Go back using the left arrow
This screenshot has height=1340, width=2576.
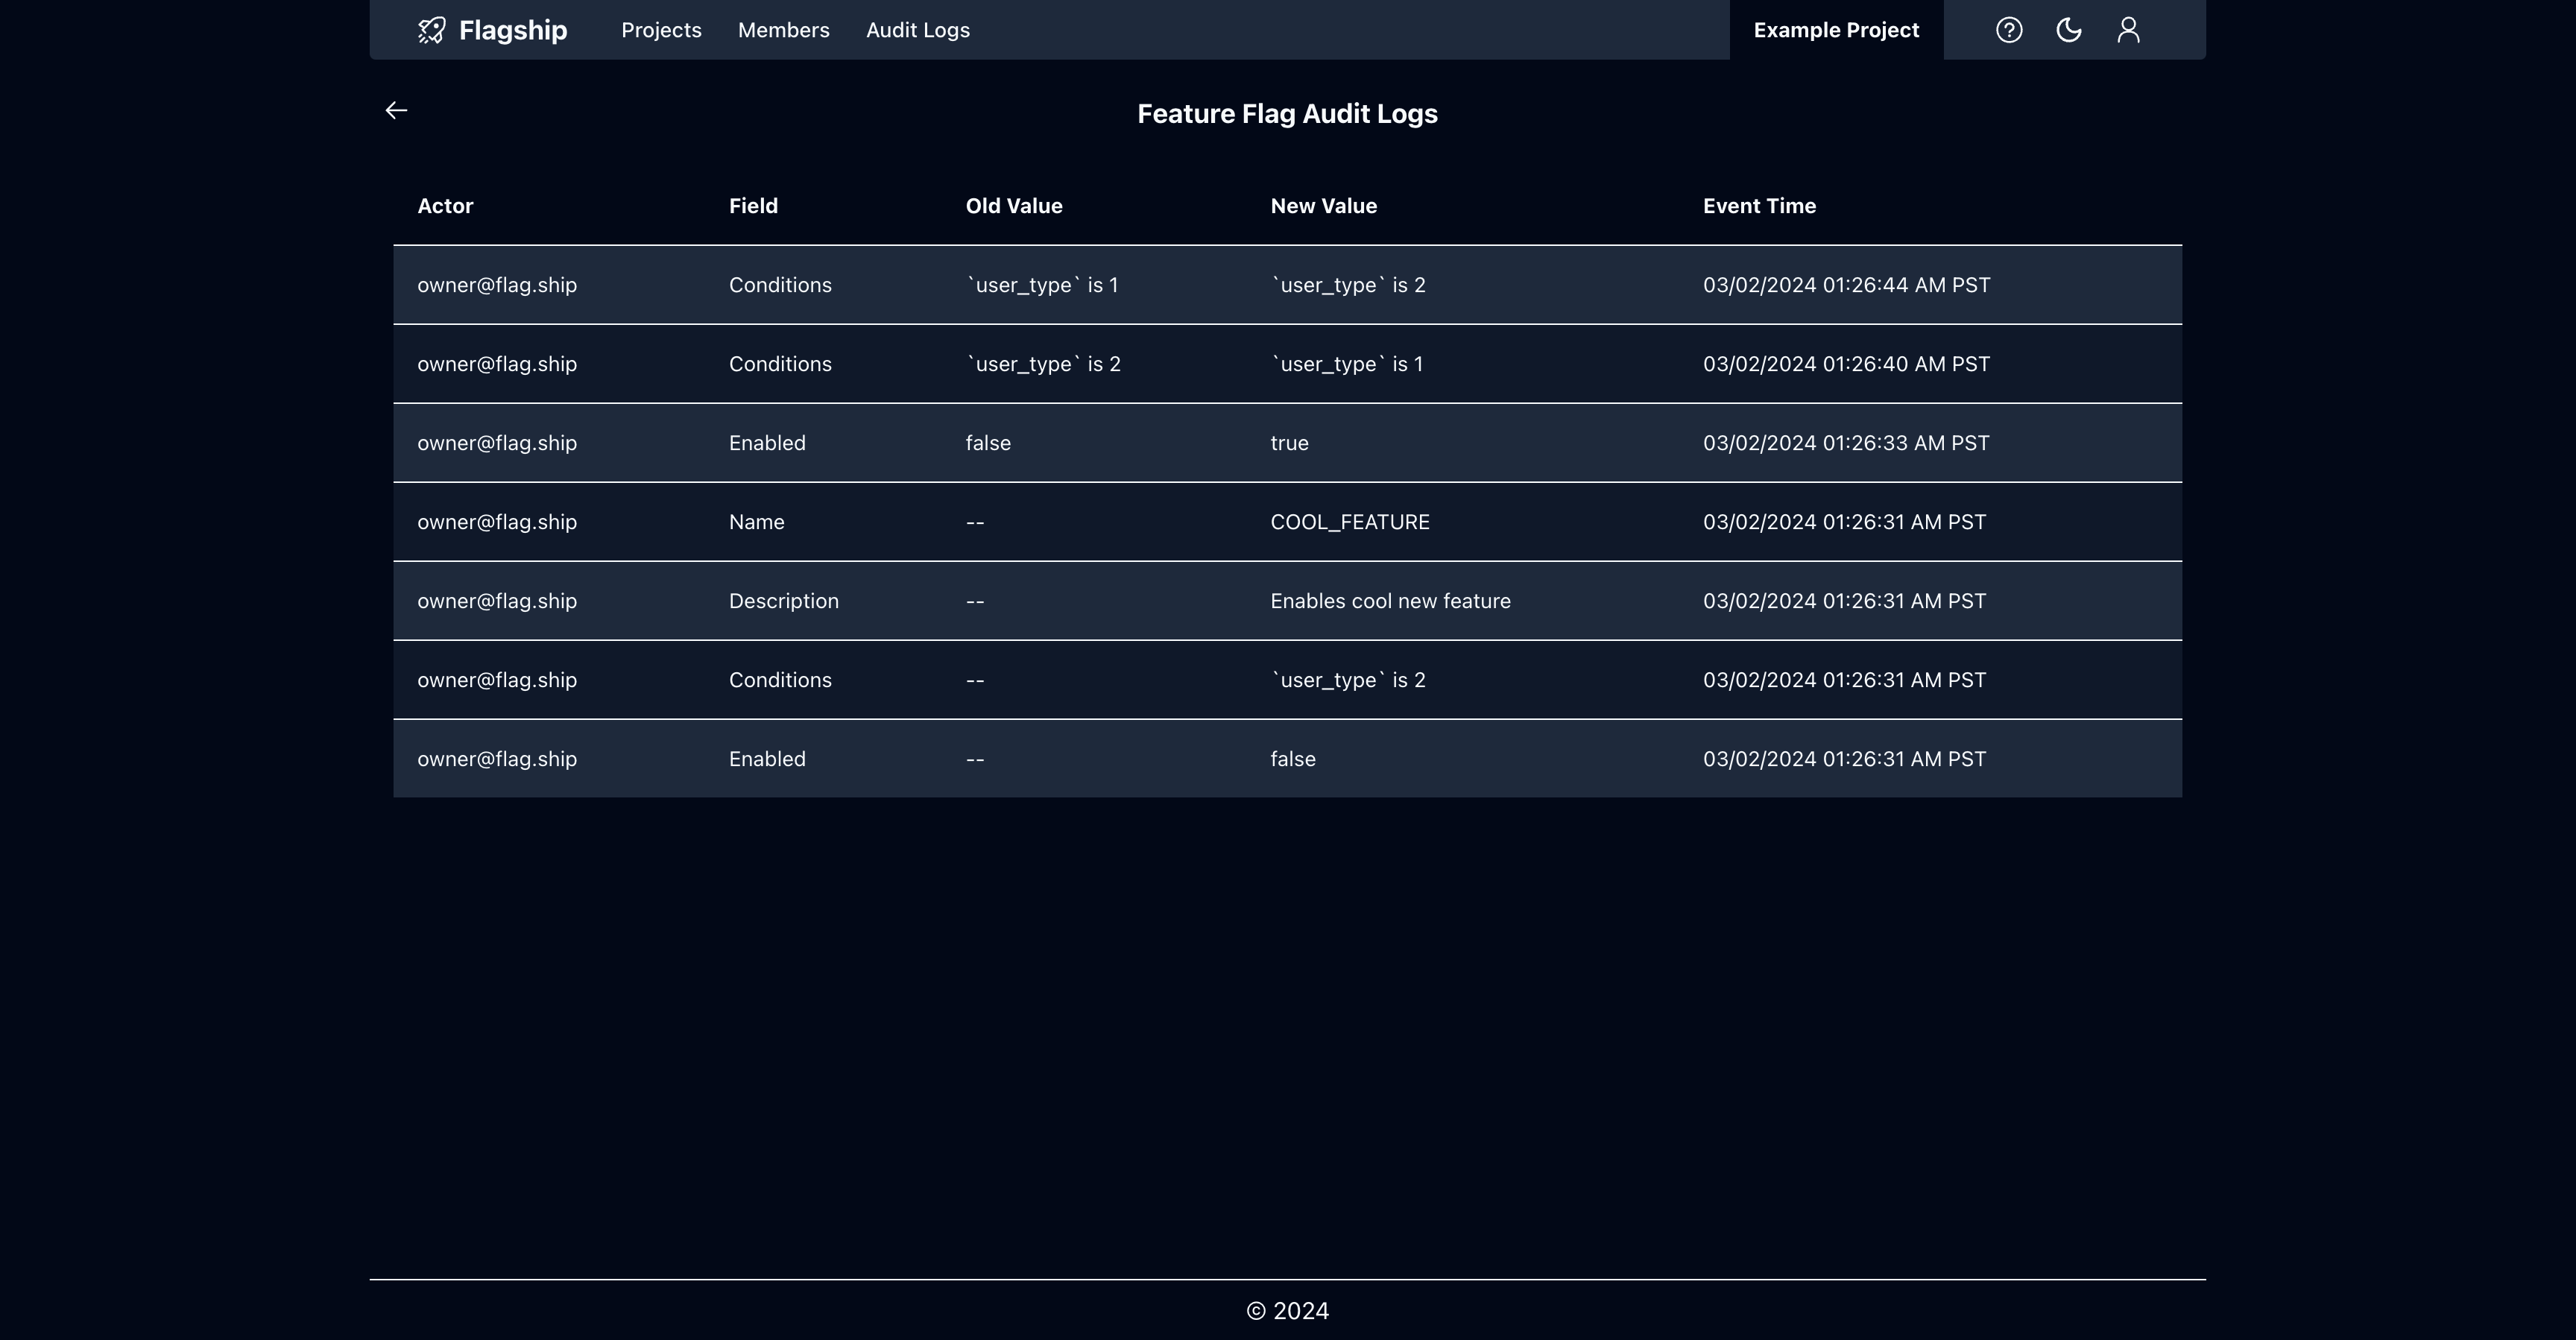(396, 110)
